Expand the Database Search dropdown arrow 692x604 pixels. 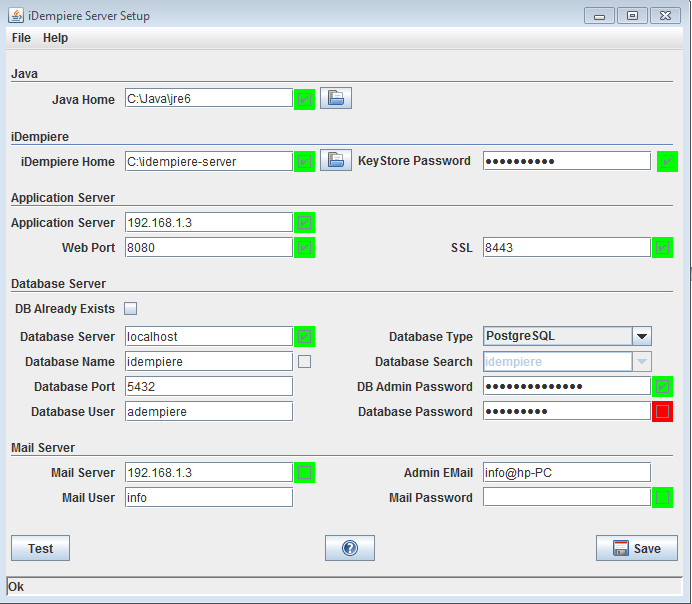point(642,362)
